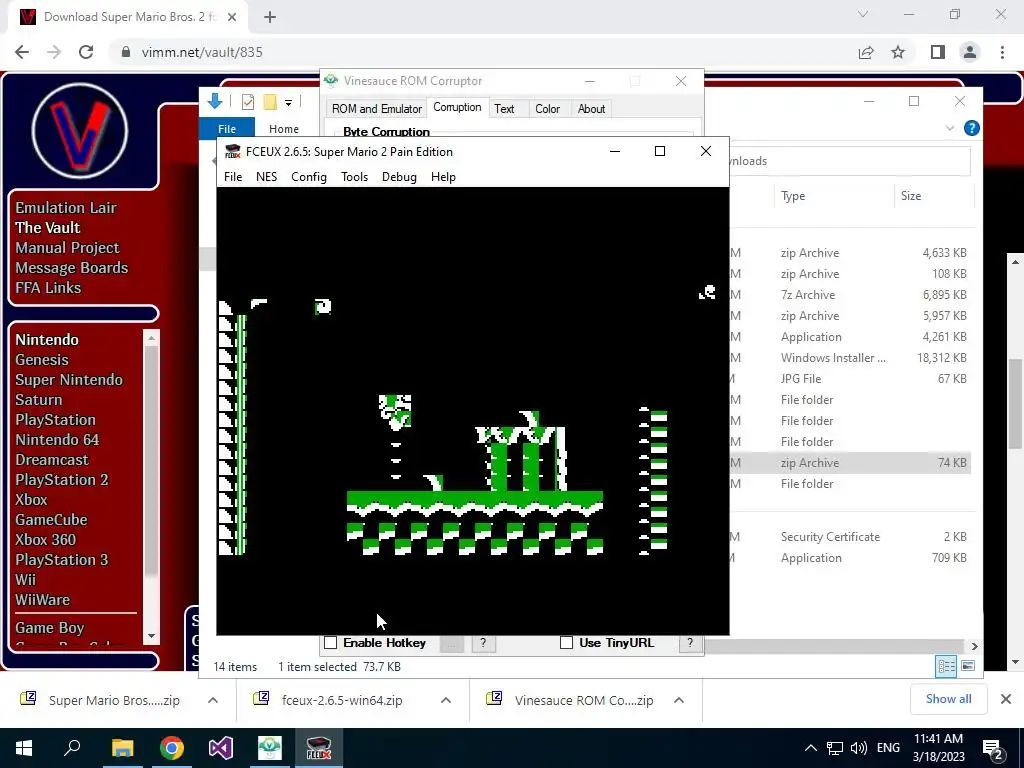Toggle Chrome side panel icon

(938, 52)
